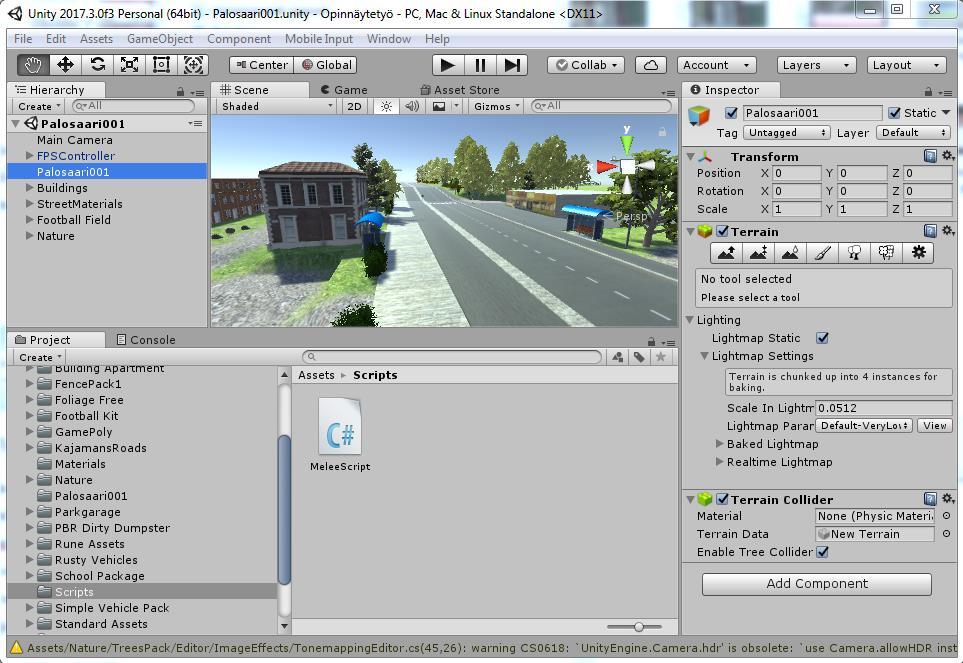Open Terrain Settings gear tool
This screenshot has width=963, height=663.
(x=918, y=252)
